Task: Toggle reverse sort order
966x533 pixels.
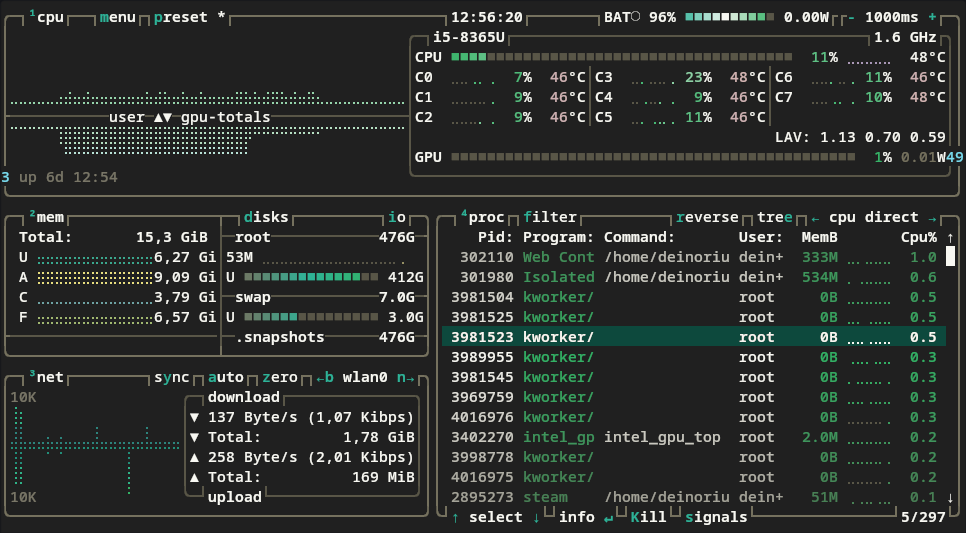Action: (x=707, y=217)
